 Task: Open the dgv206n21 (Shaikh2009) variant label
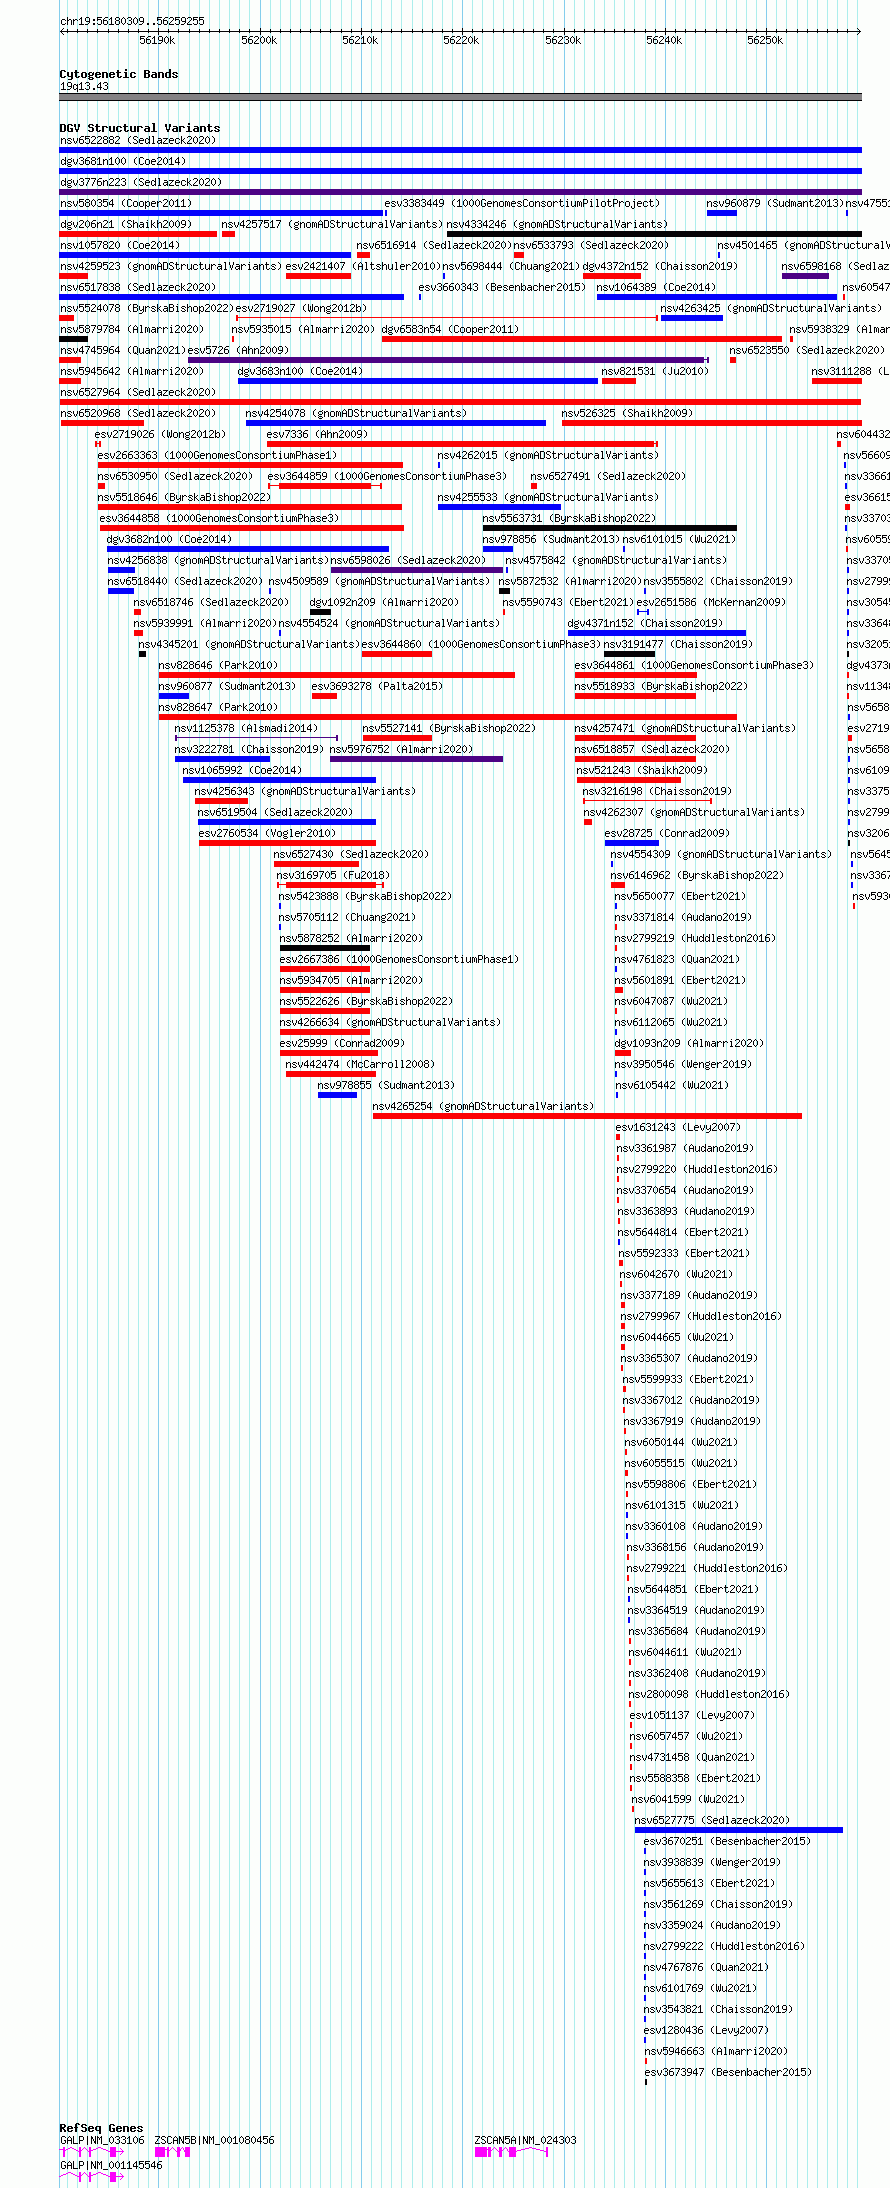(x=125, y=224)
